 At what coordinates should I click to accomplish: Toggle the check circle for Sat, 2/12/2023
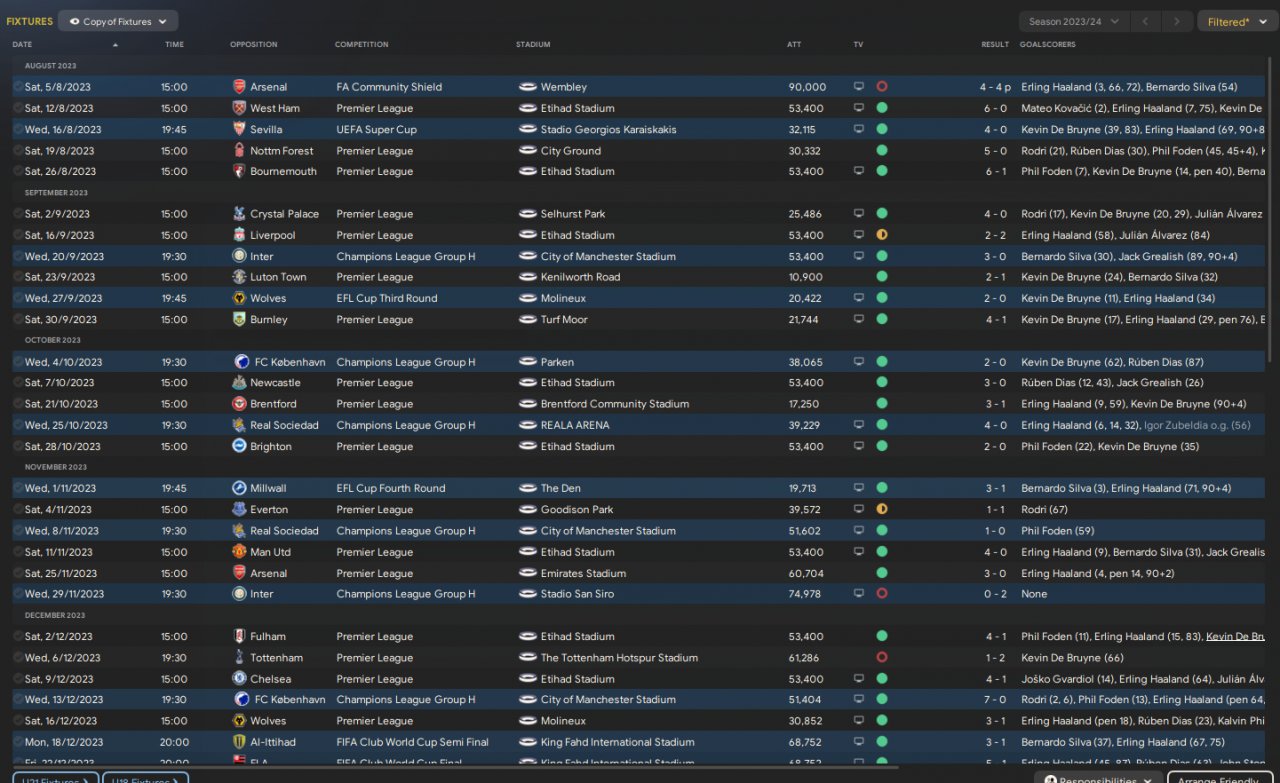pyautogui.click(x=18, y=636)
